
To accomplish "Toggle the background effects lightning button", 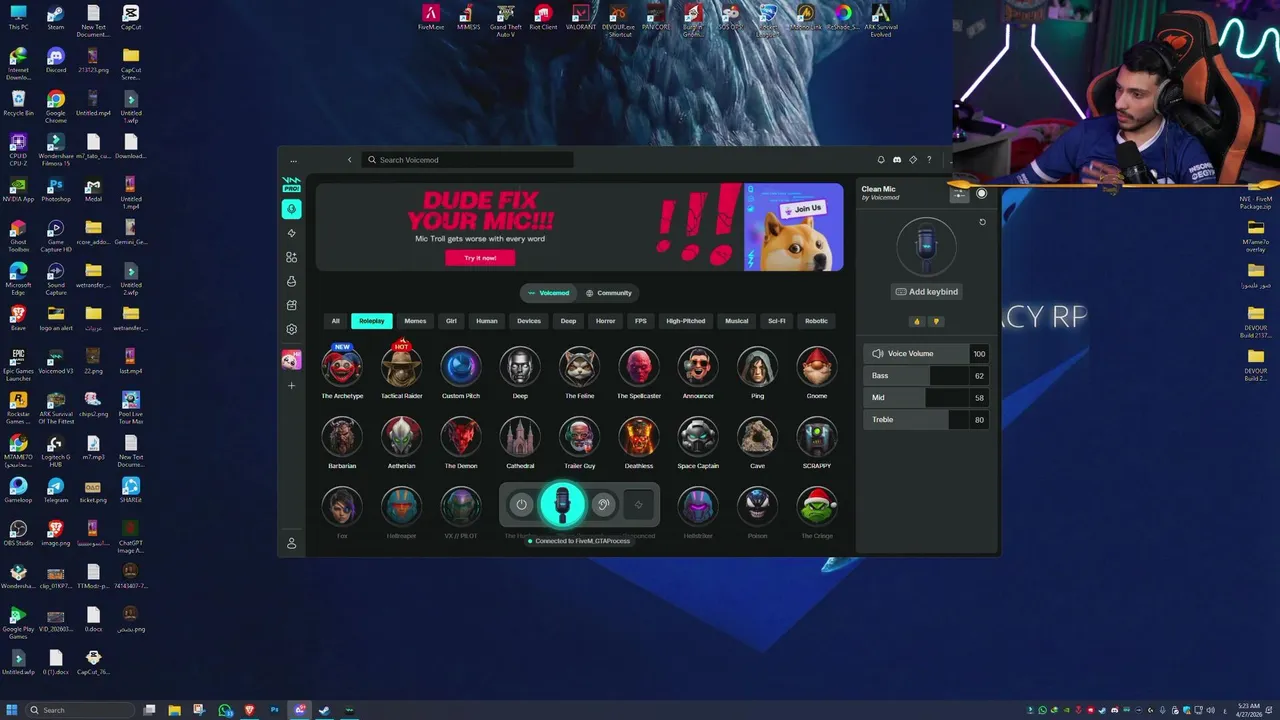I will (638, 505).
